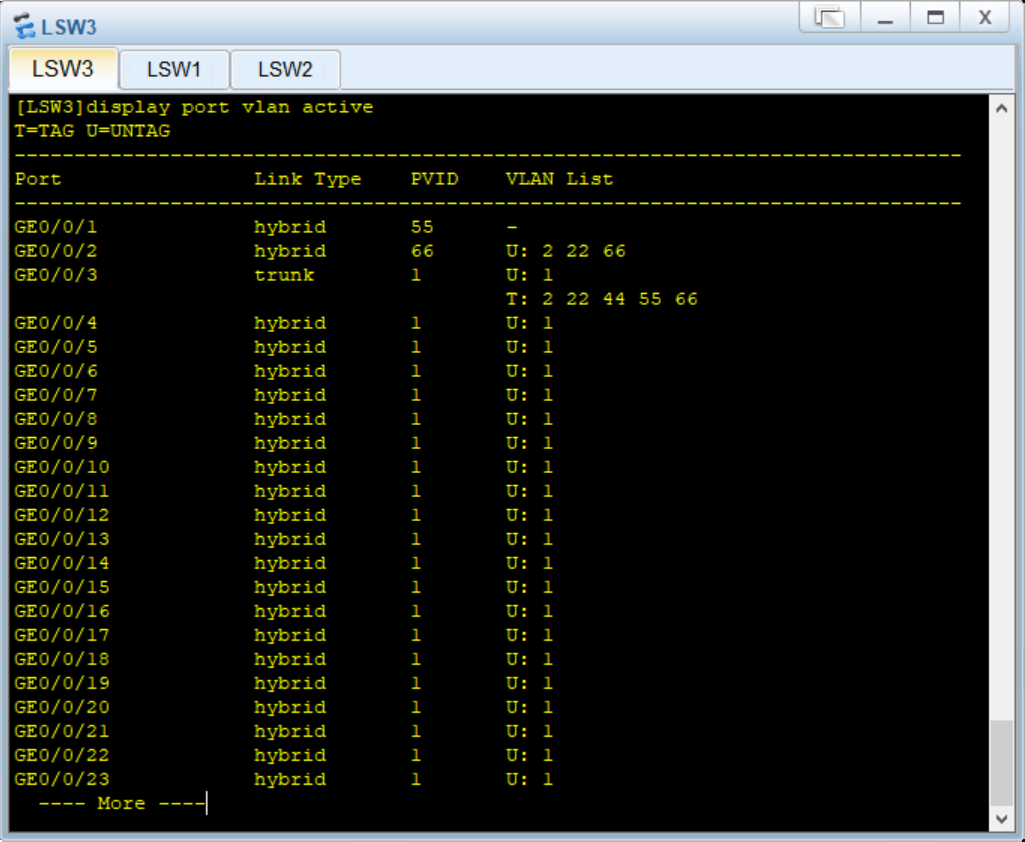
Task: Click the GE0/0/20 port entry
Action: (x=61, y=707)
